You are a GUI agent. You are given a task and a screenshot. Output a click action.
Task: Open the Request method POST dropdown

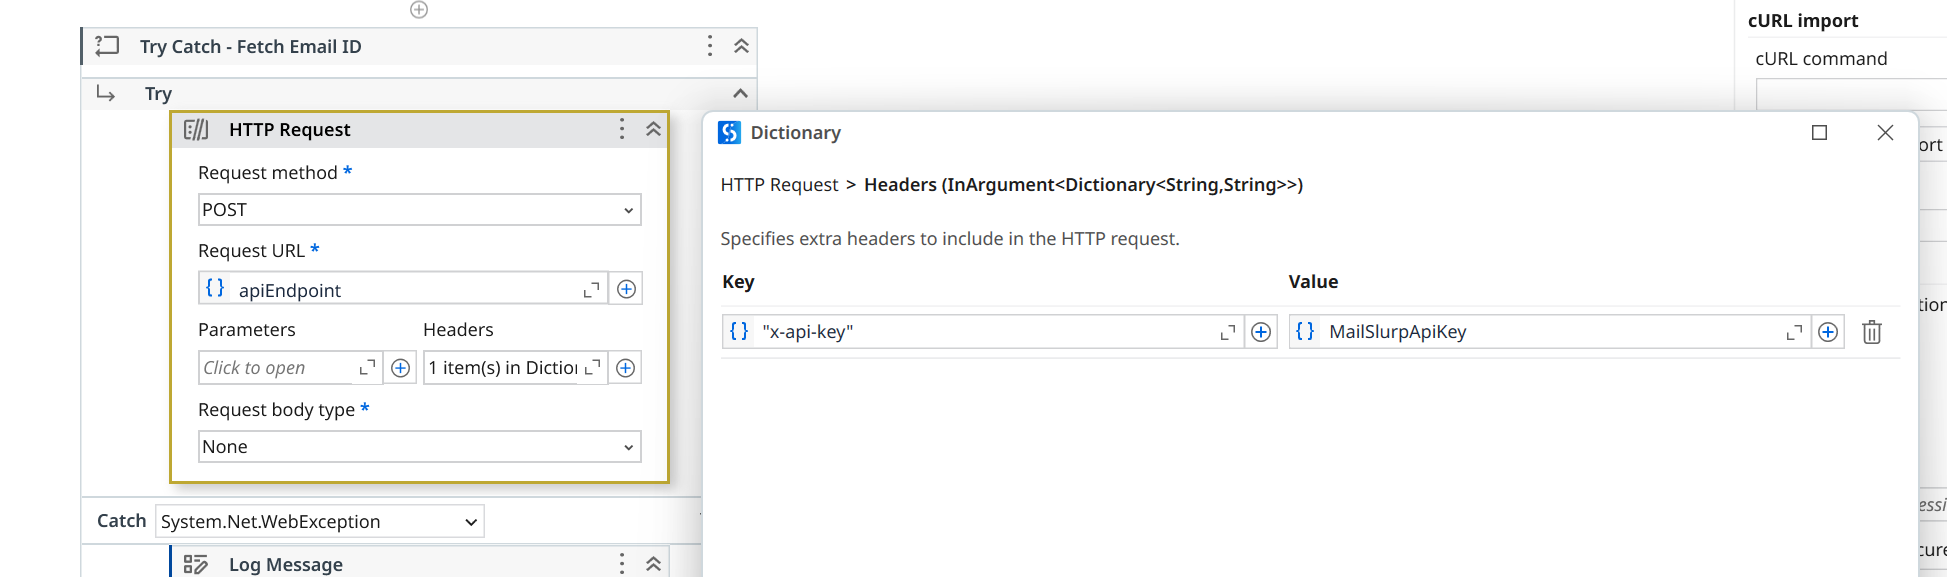click(x=419, y=210)
